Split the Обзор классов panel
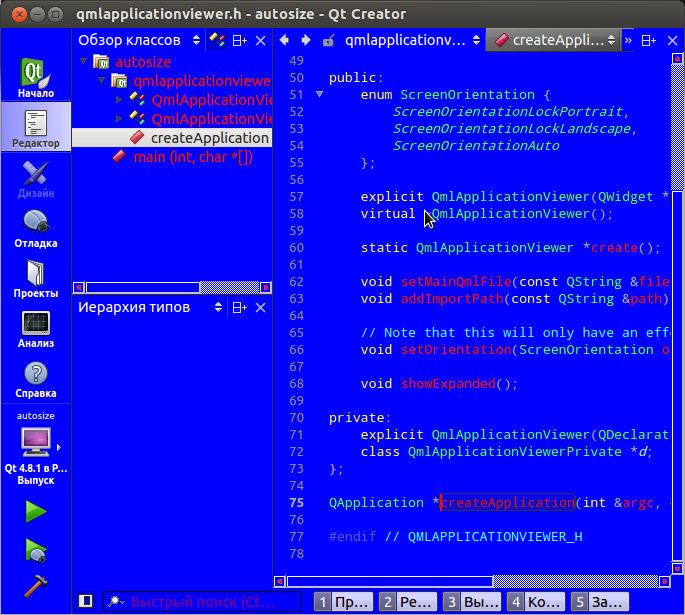Image resolution: width=685 pixels, height=615 pixels. coord(239,41)
